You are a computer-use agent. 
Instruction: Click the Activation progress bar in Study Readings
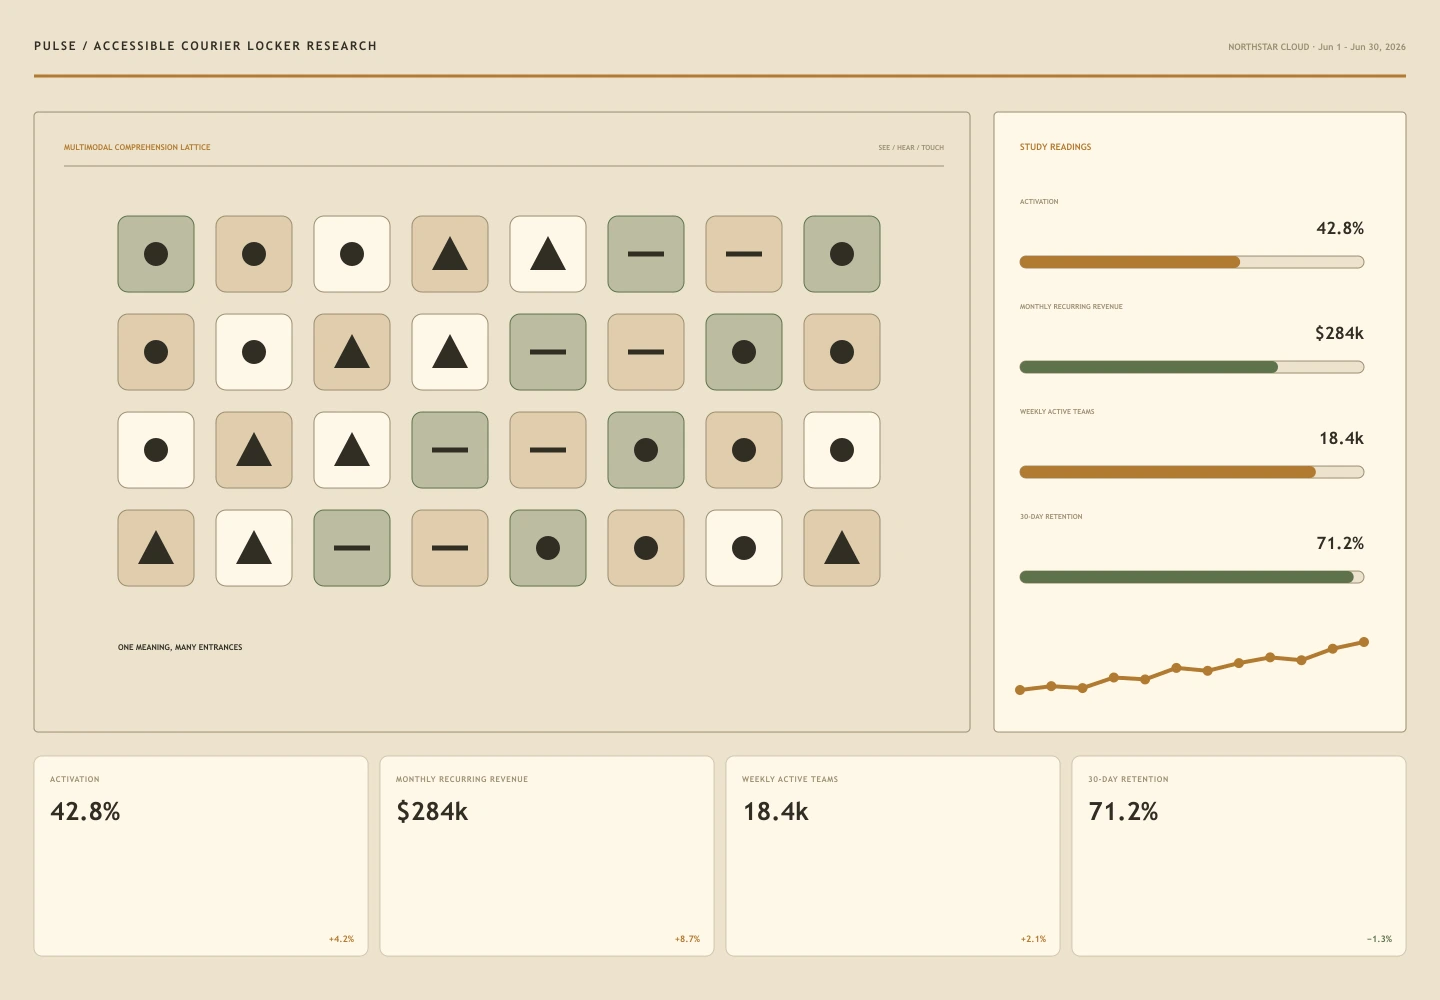[1192, 262]
